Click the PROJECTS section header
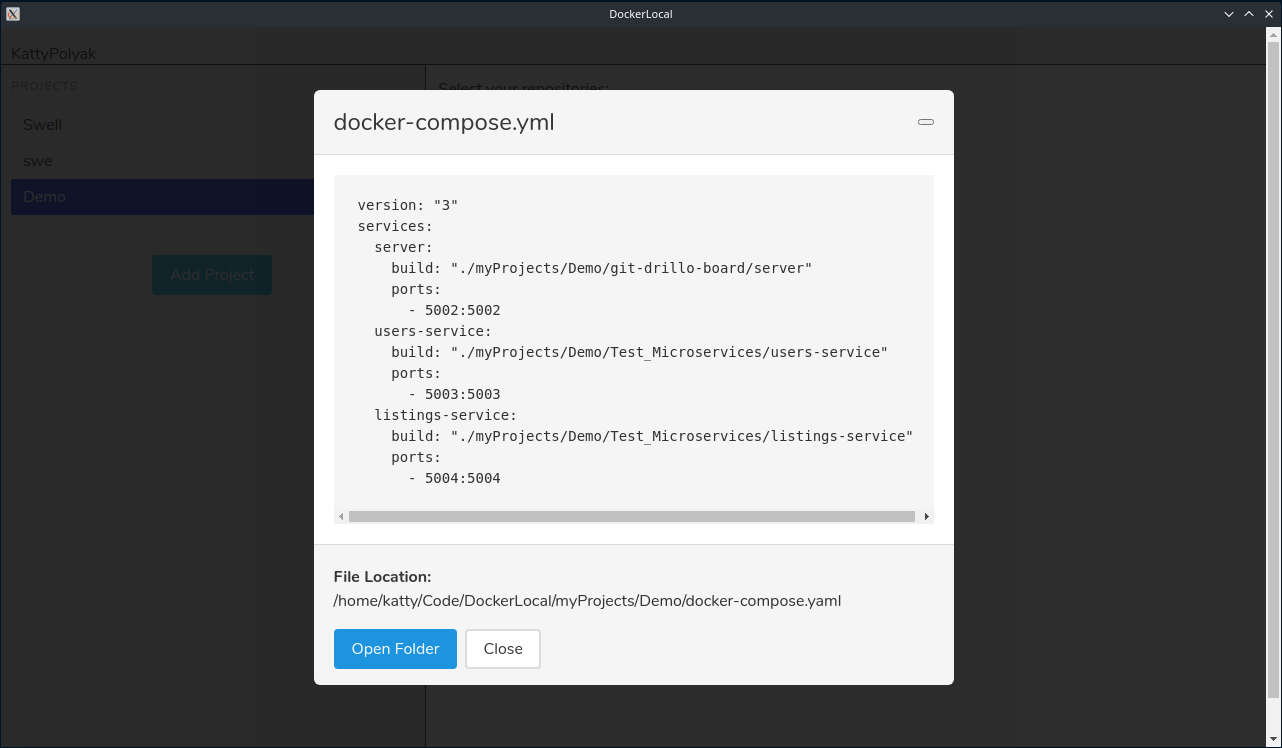The width and height of the screenshot is (1282, 748). [44, 85]
